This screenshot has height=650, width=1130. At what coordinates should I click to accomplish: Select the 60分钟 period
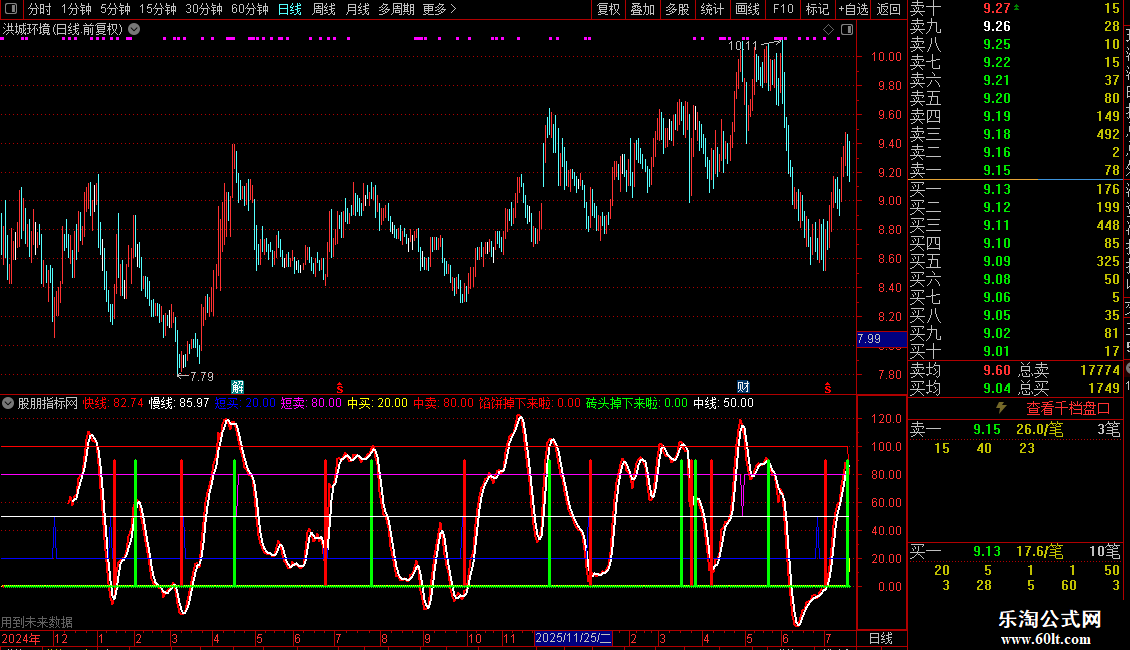(x=249, y=9)
